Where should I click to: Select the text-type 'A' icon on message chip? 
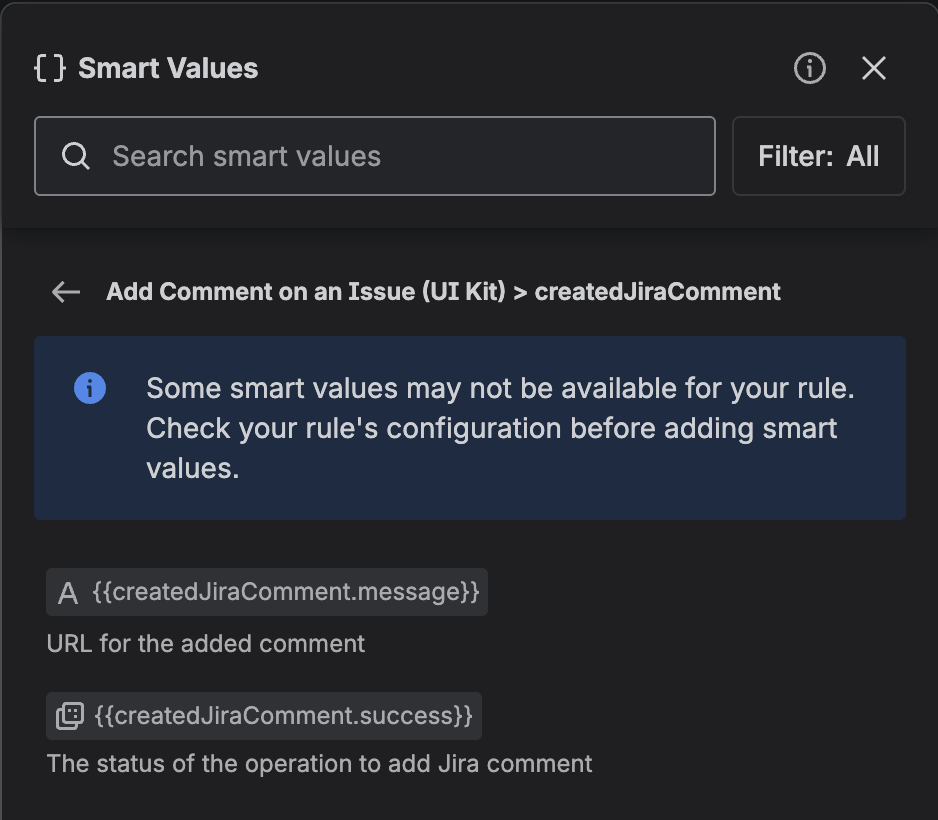(x=69, y=592)
